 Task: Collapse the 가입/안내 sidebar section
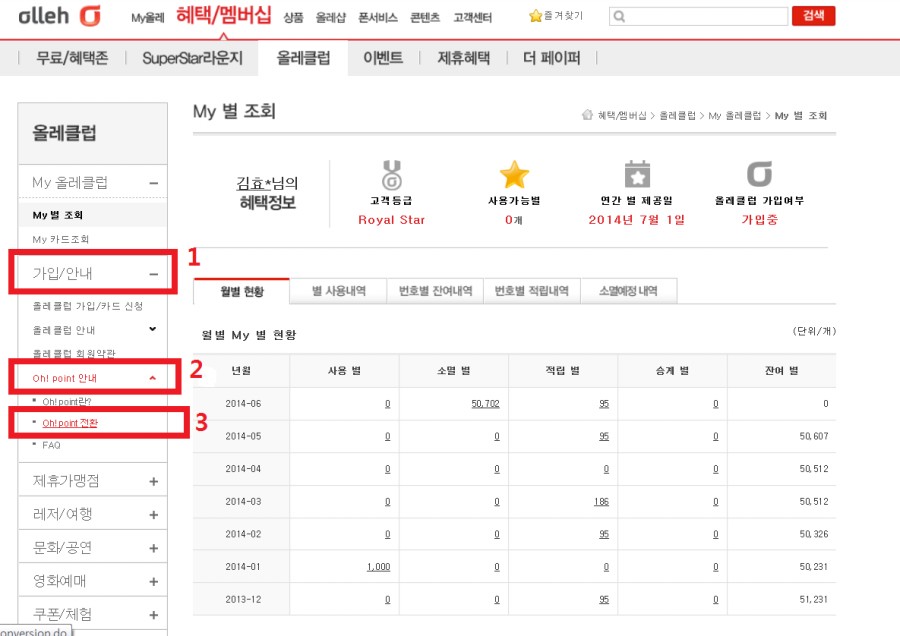(x=153, y=273)
